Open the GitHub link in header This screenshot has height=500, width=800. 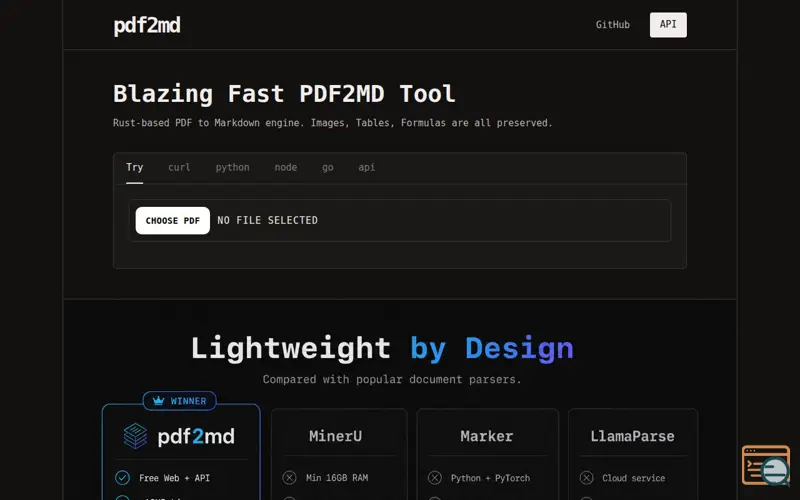[612, 24]
